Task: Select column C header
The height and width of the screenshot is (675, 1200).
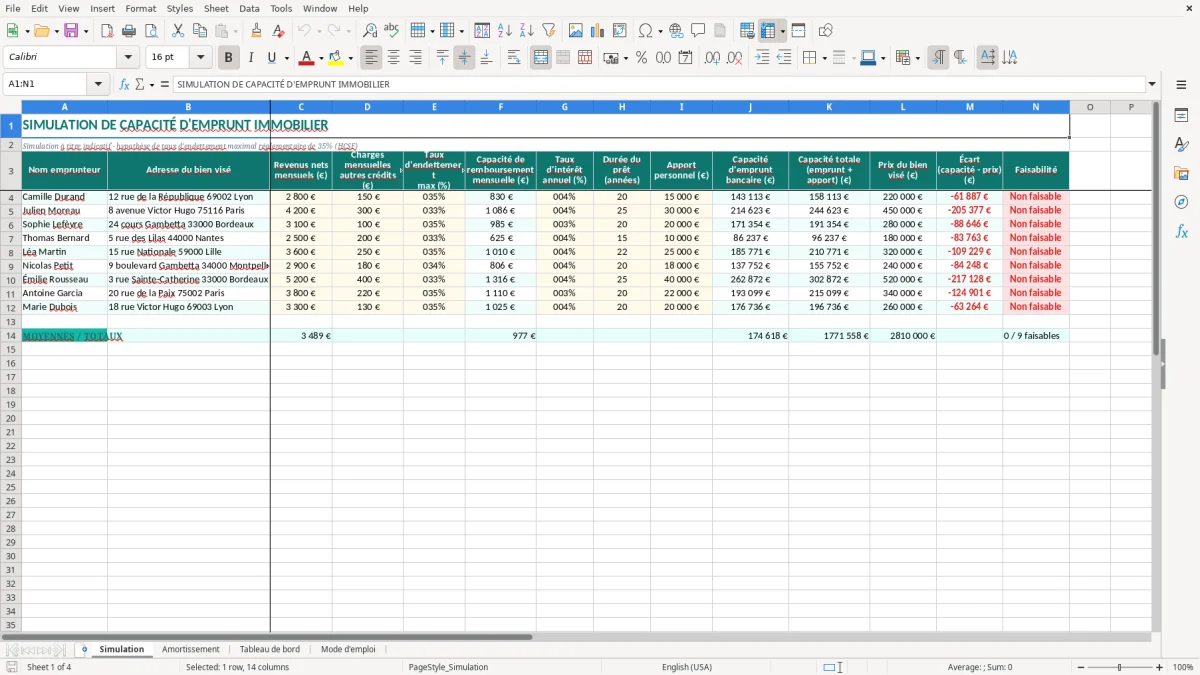Action: [x=301, y=107]
